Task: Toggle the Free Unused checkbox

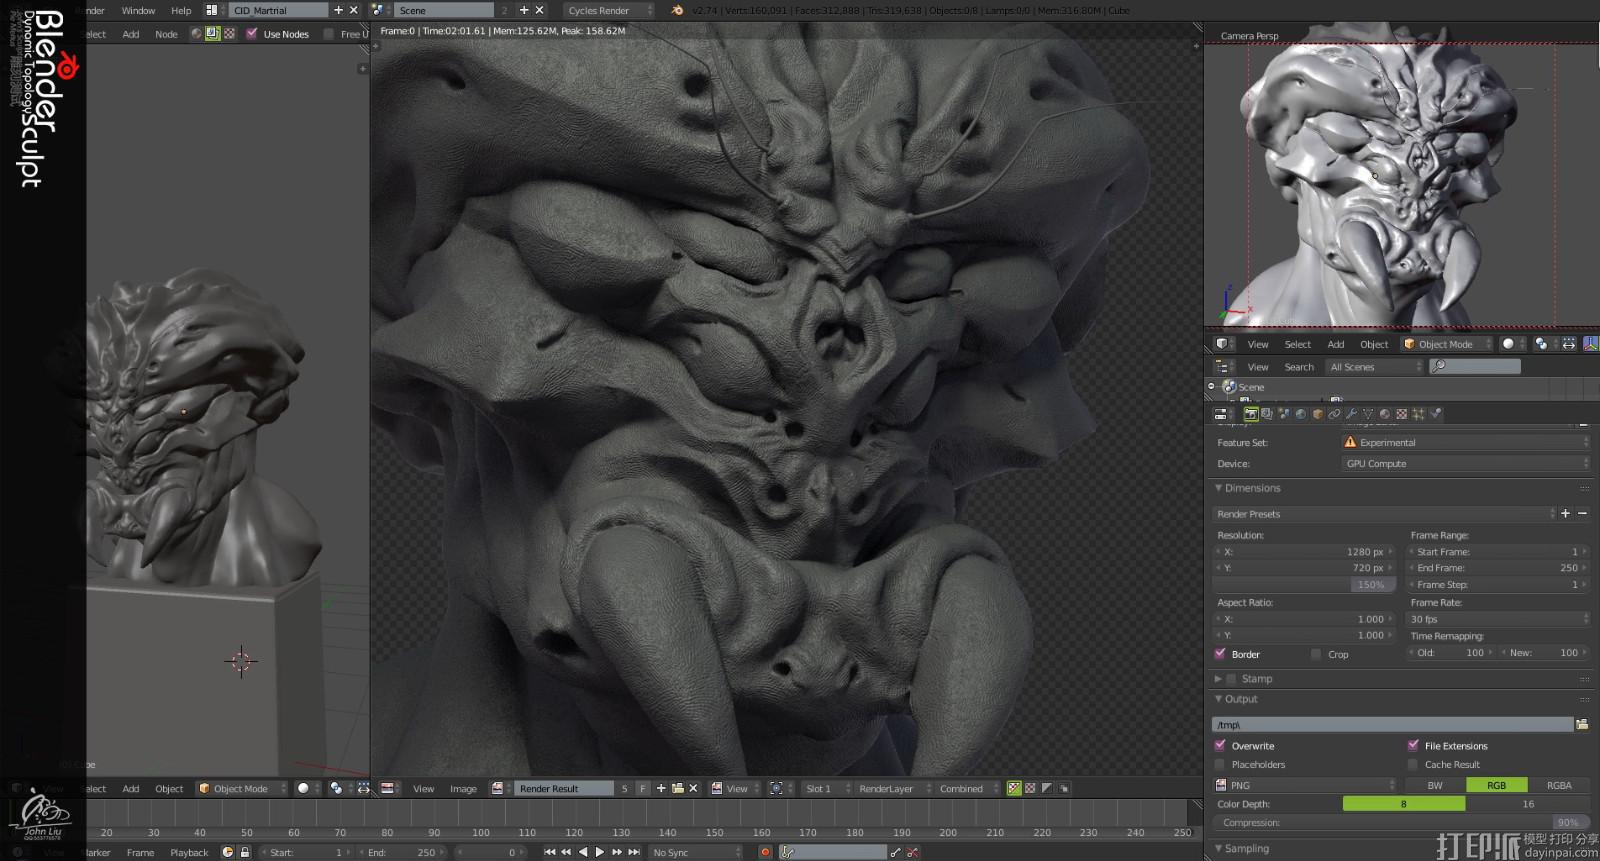Action: tap(329, 34)
